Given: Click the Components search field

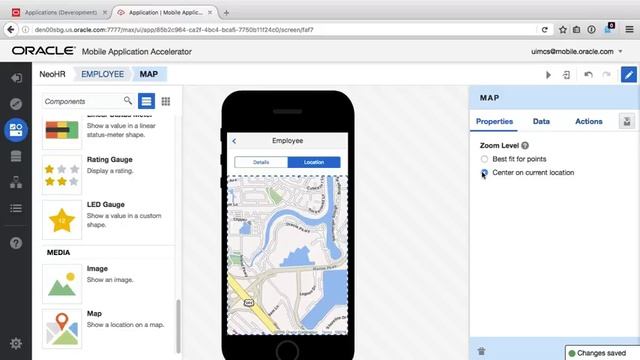Looking at the screenshot, I should pos(84,101).
